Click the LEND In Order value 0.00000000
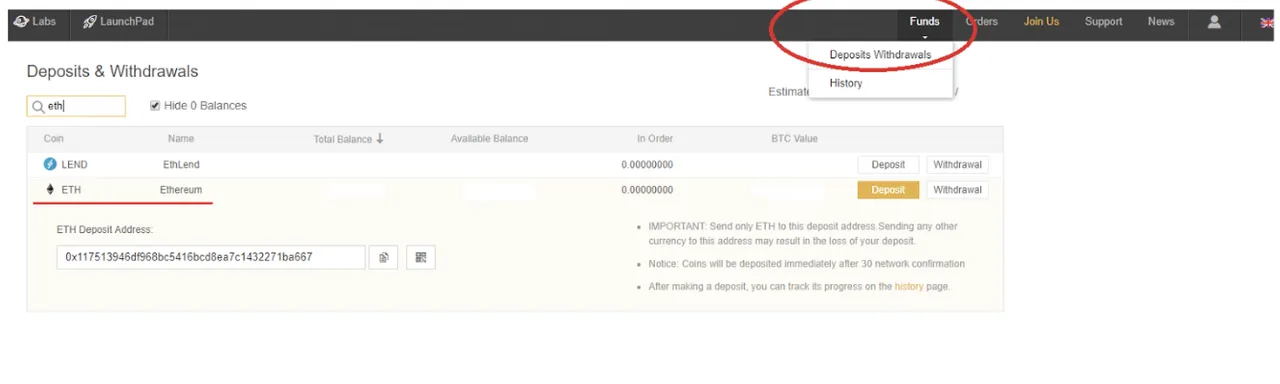The image size is (1280, 384). [647, 165]
